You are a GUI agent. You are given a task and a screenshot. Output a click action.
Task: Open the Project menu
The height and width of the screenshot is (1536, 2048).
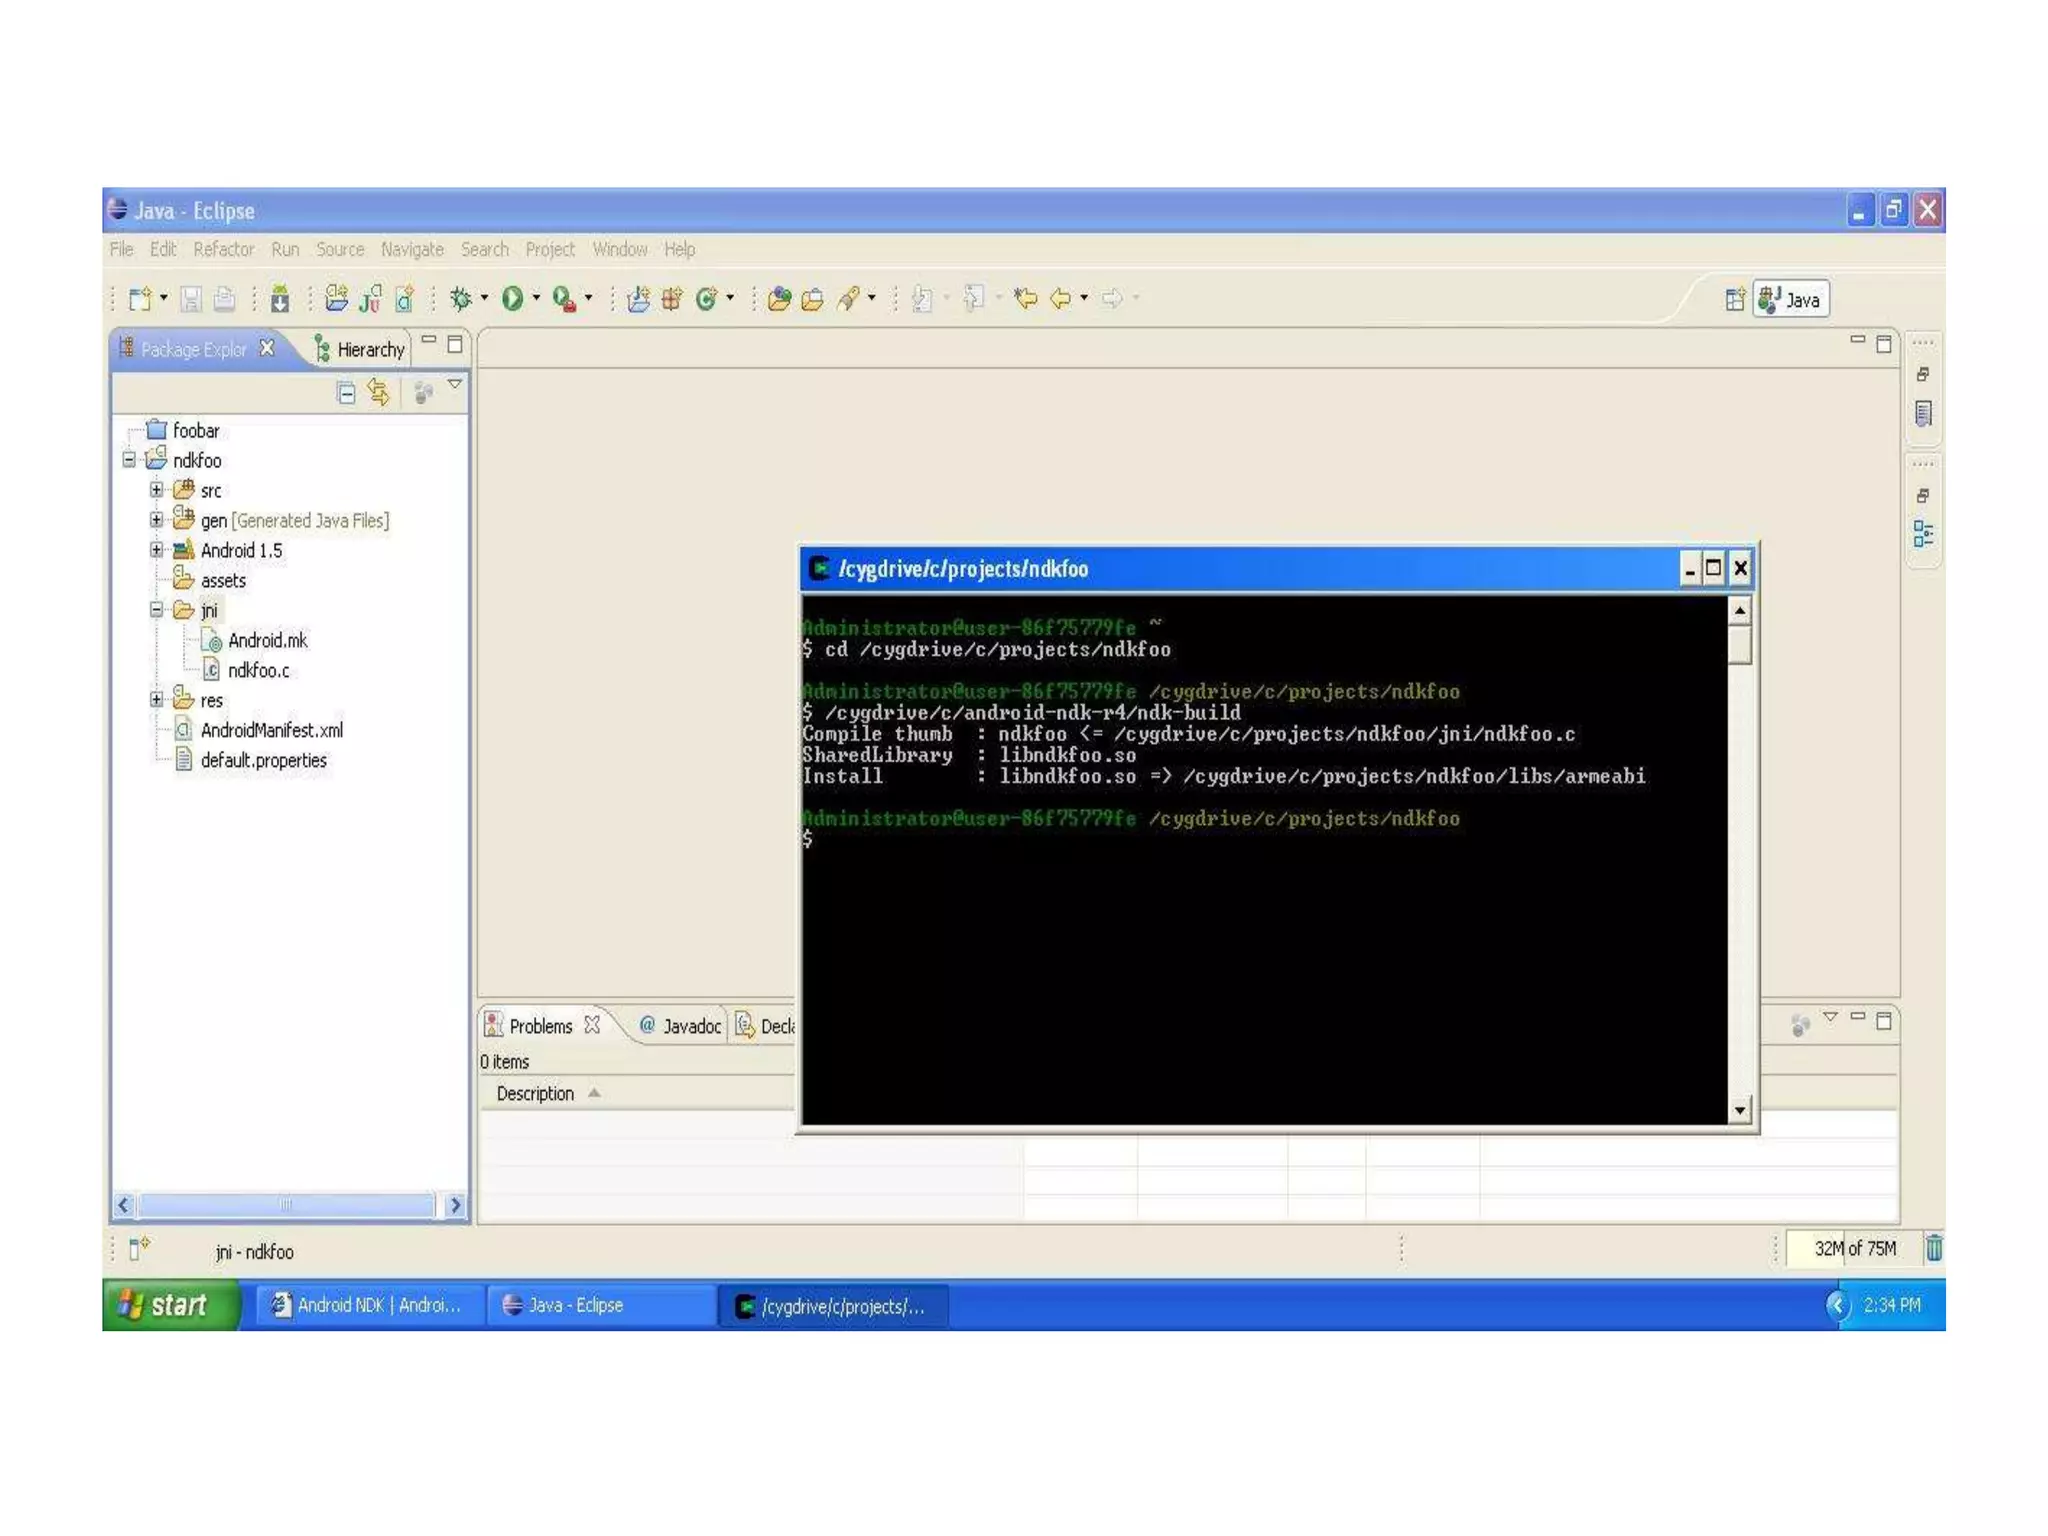coord(549,250)
